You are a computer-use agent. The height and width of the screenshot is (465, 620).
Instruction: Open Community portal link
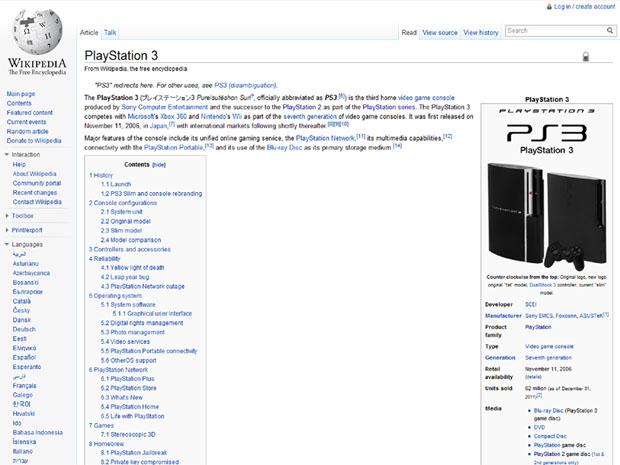click(37, 183)
